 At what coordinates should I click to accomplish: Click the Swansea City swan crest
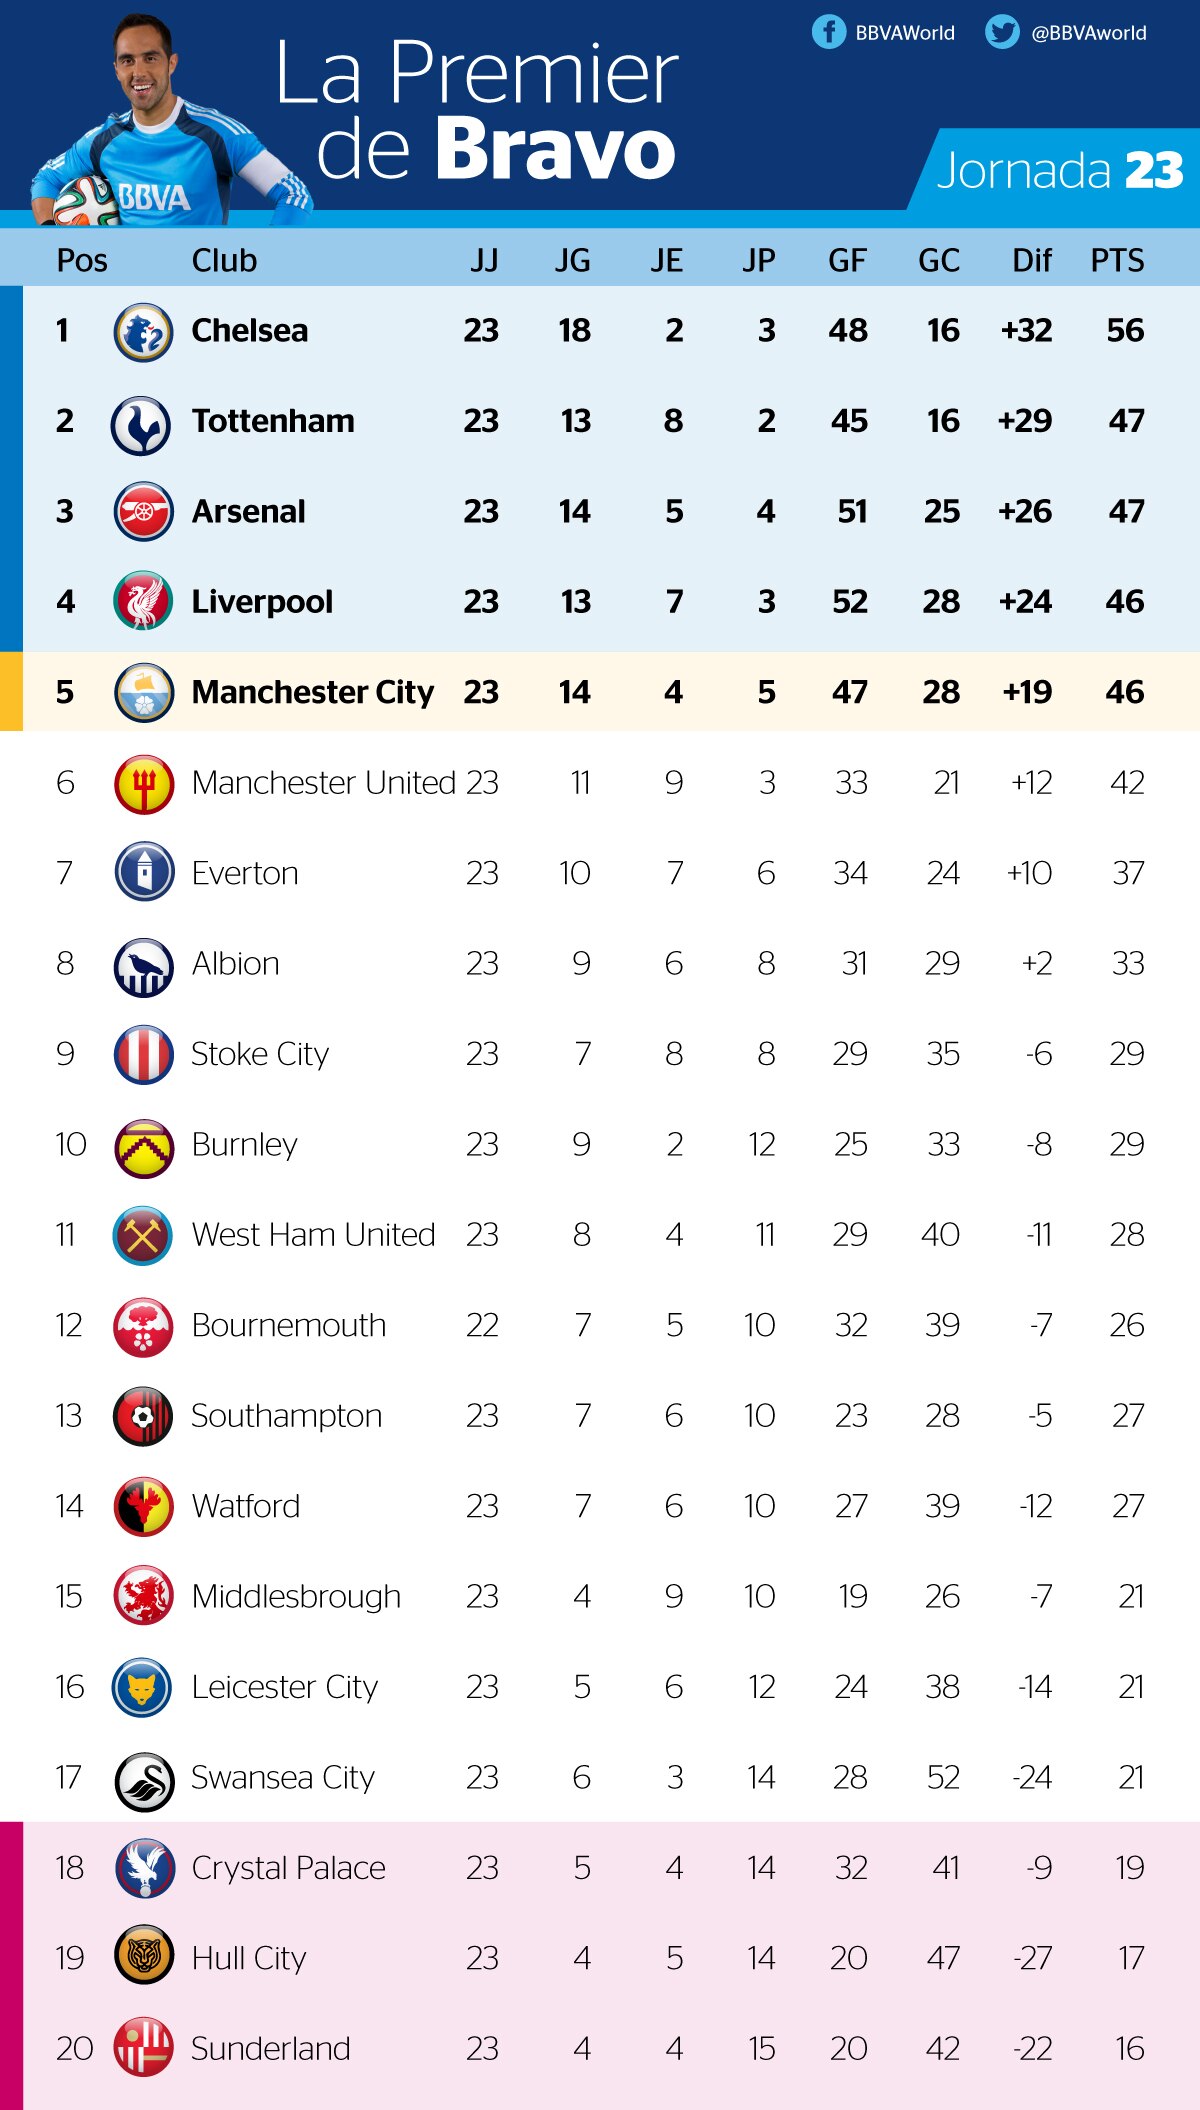(143, 1779)
